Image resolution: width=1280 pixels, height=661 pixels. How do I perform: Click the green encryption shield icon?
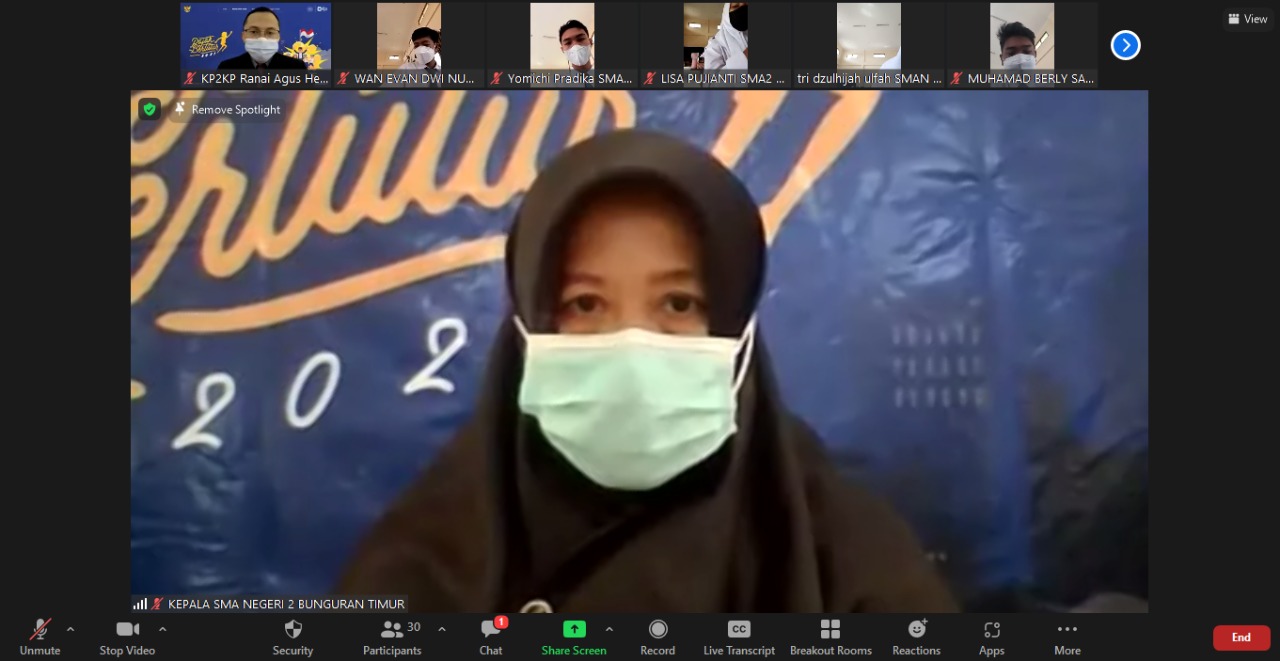[x=150, y=109]
